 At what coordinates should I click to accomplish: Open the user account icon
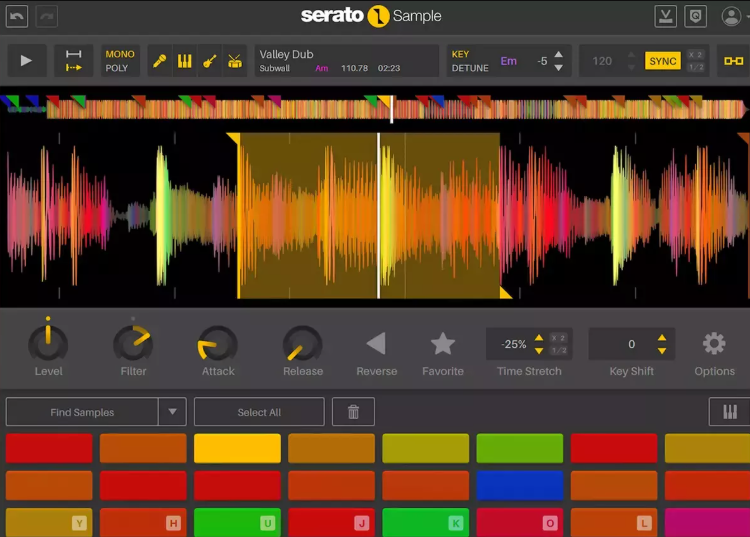pos(731,16)
